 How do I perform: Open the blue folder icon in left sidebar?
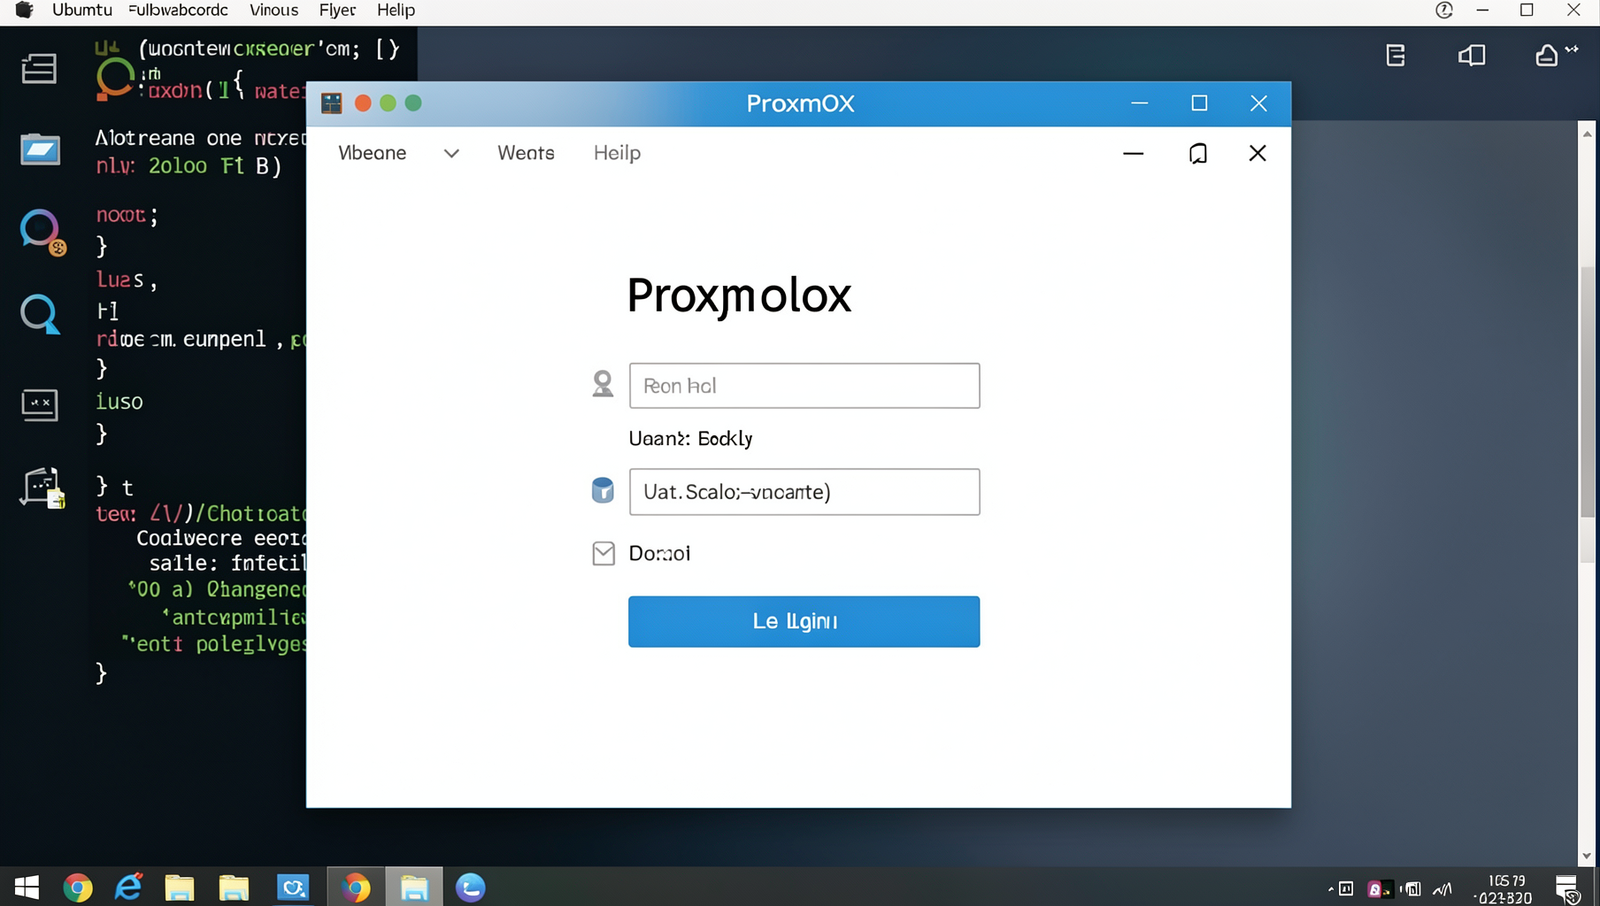click(40, 150)
